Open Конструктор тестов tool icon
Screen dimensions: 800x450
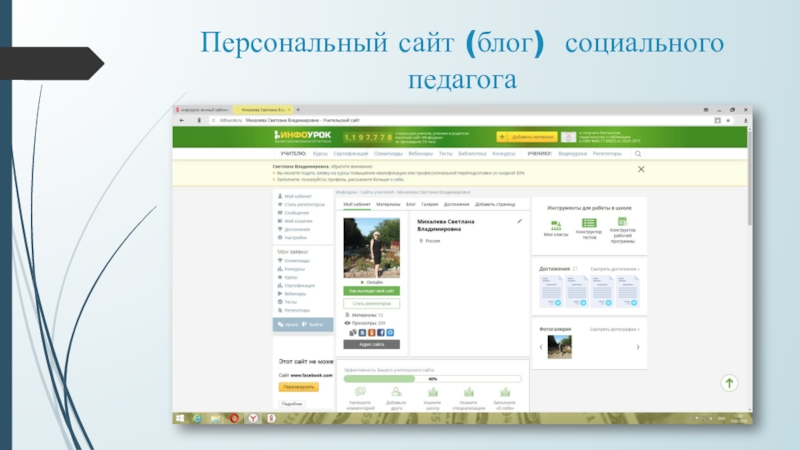tap(589, 224)
